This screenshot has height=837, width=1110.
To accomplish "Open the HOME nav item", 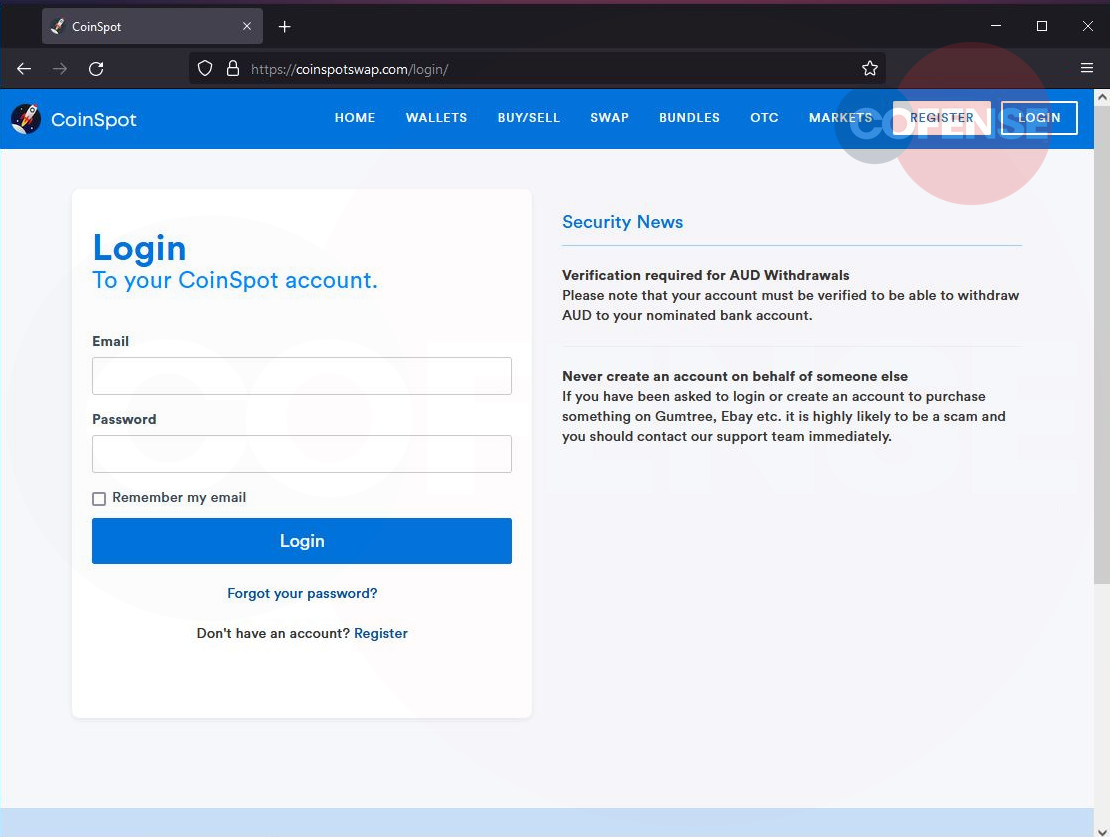I will [355, 118].
